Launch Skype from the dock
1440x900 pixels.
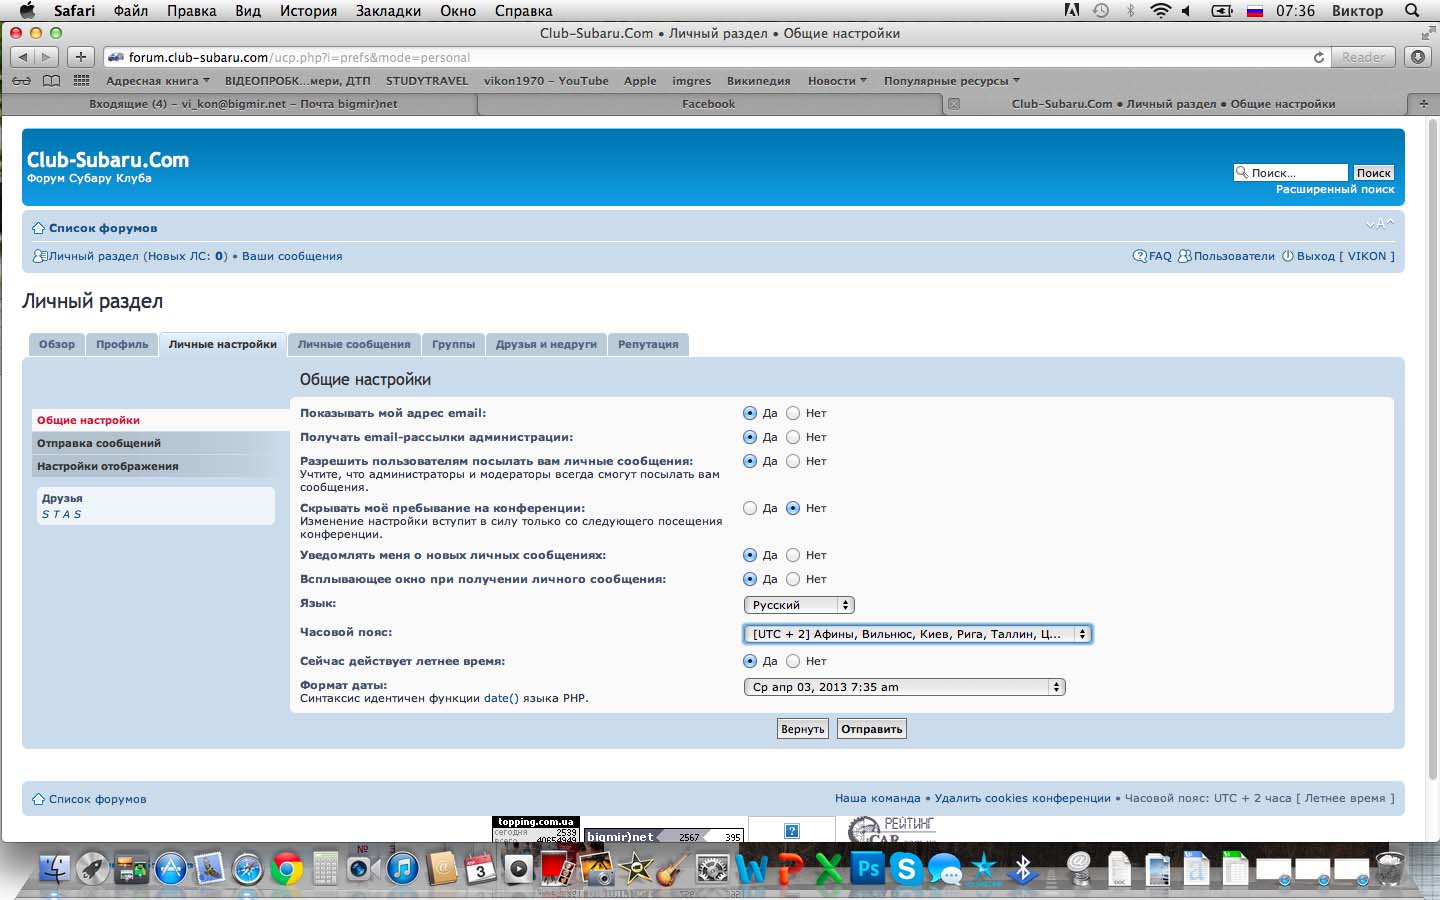pyautogui.click(x=906, y=869)
